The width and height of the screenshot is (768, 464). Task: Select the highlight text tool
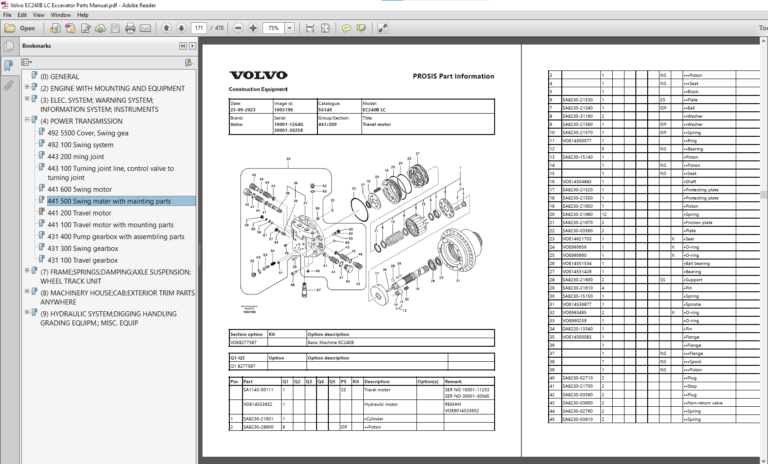(x=361, y=28)
